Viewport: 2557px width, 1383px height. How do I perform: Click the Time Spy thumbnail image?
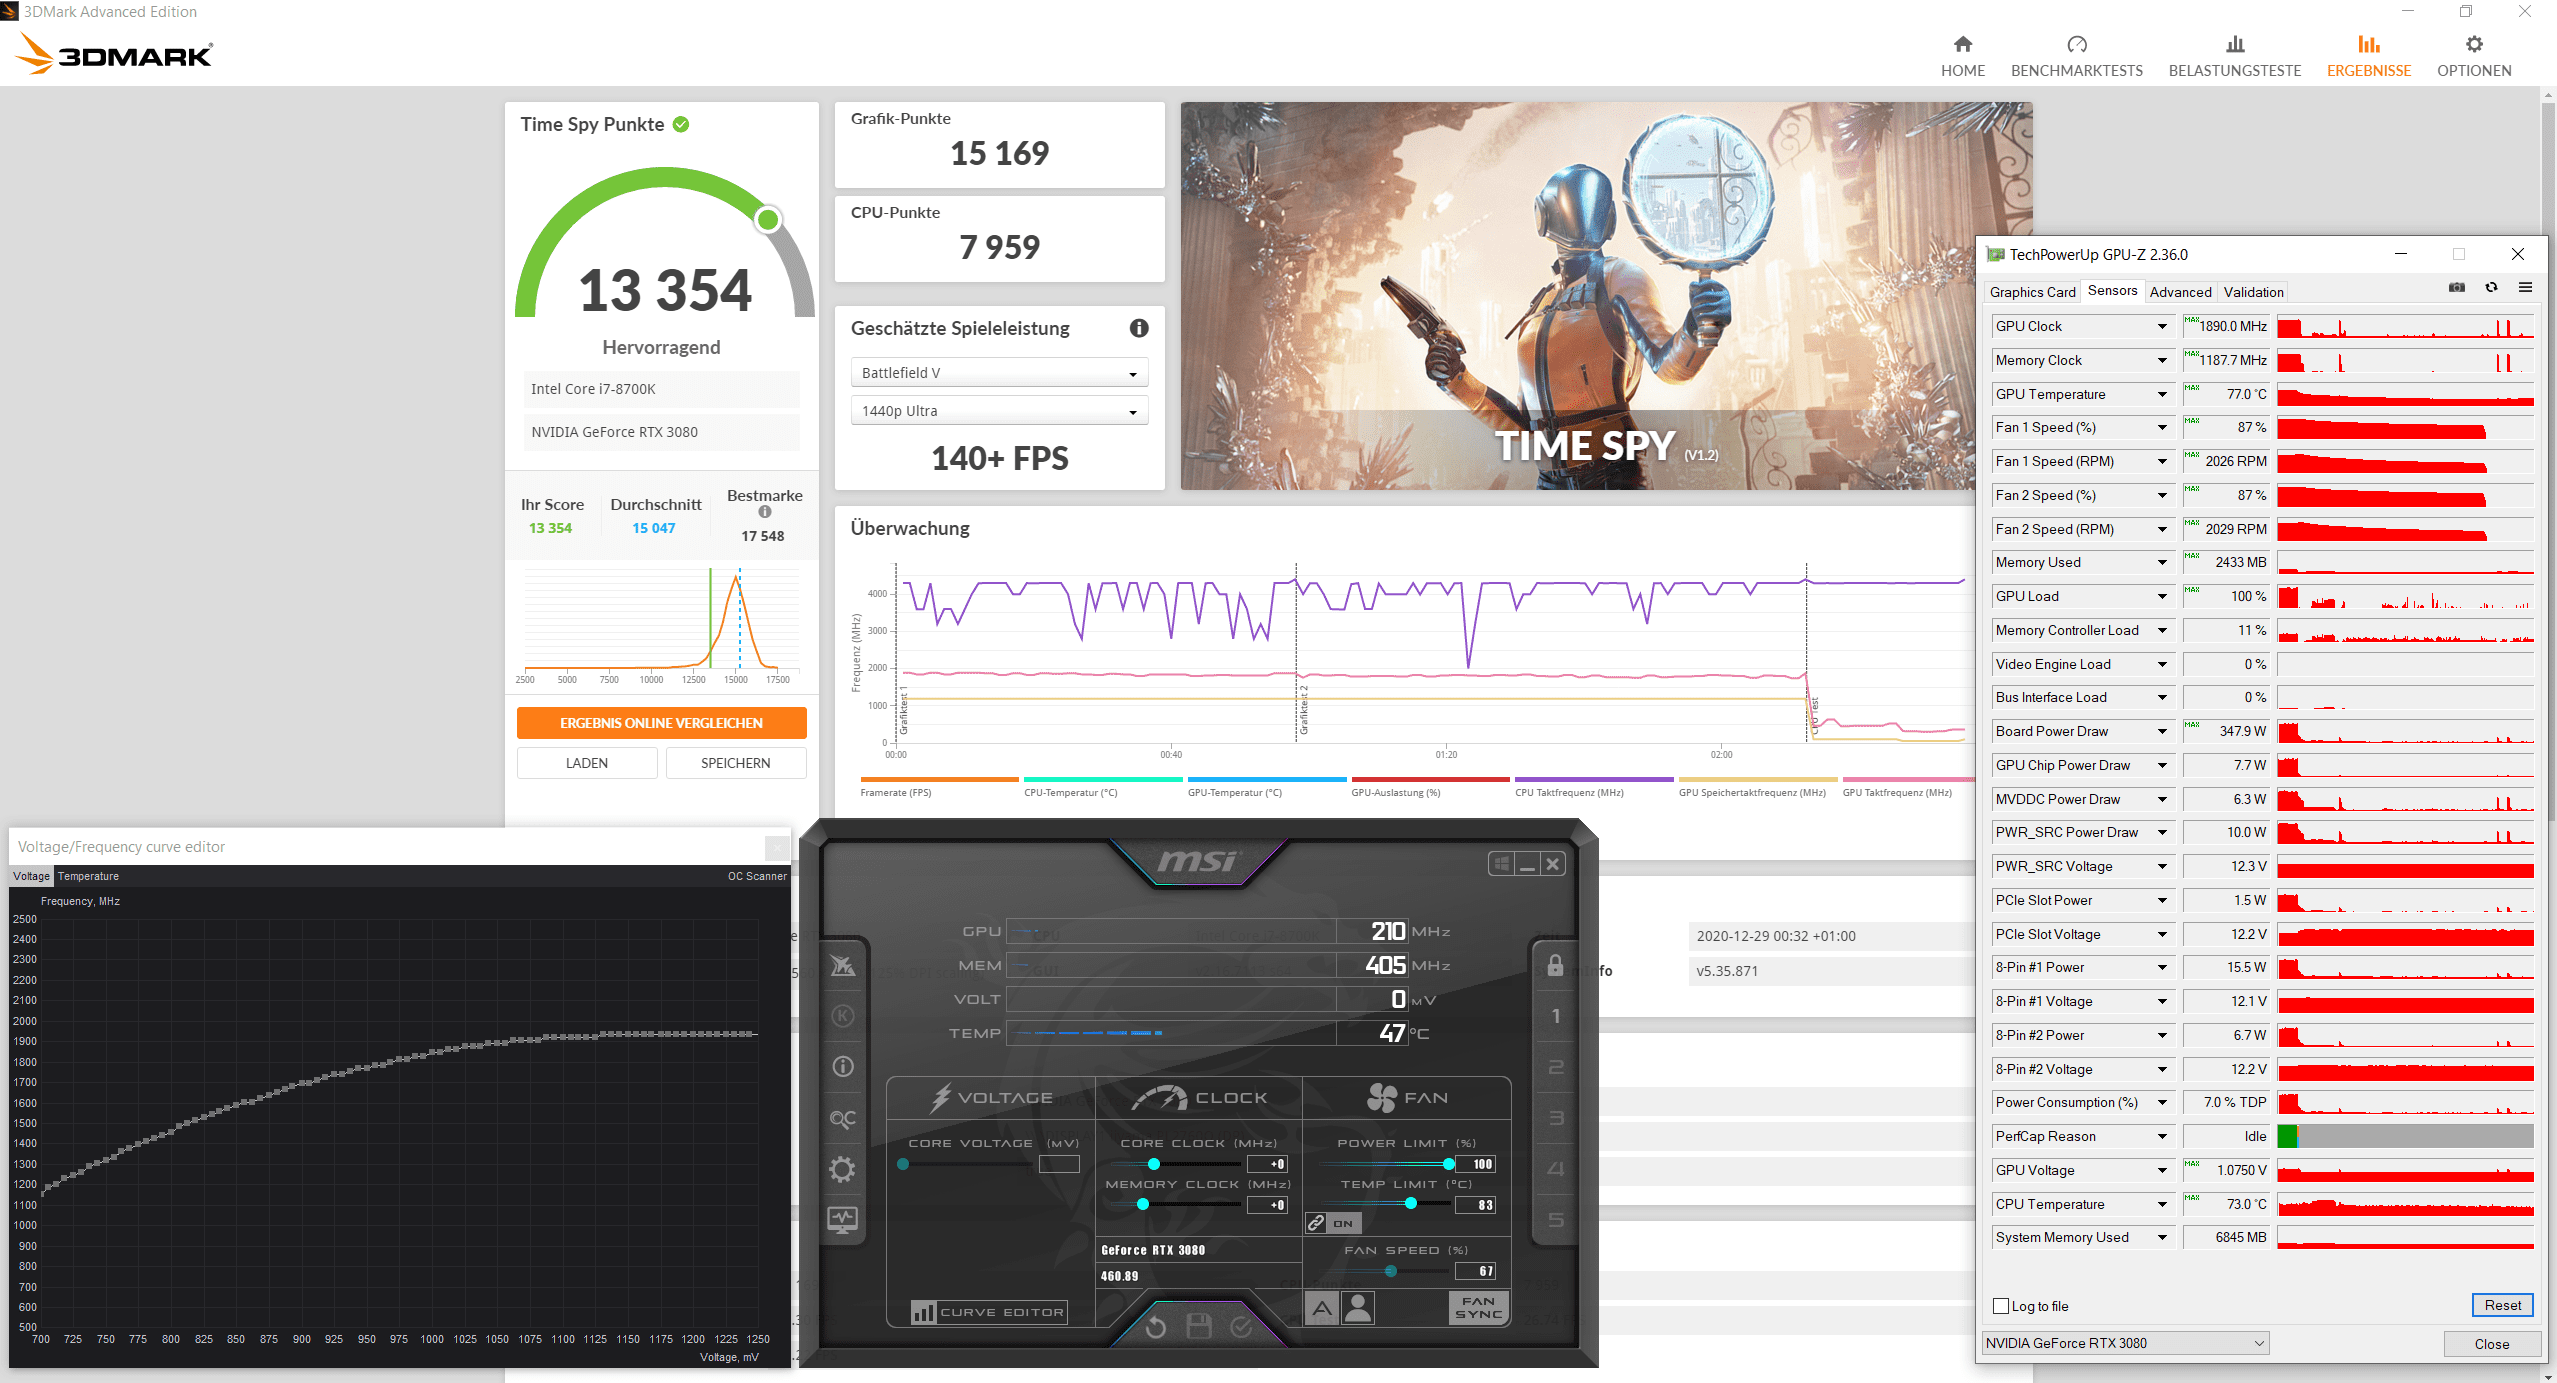[1606, 296]
